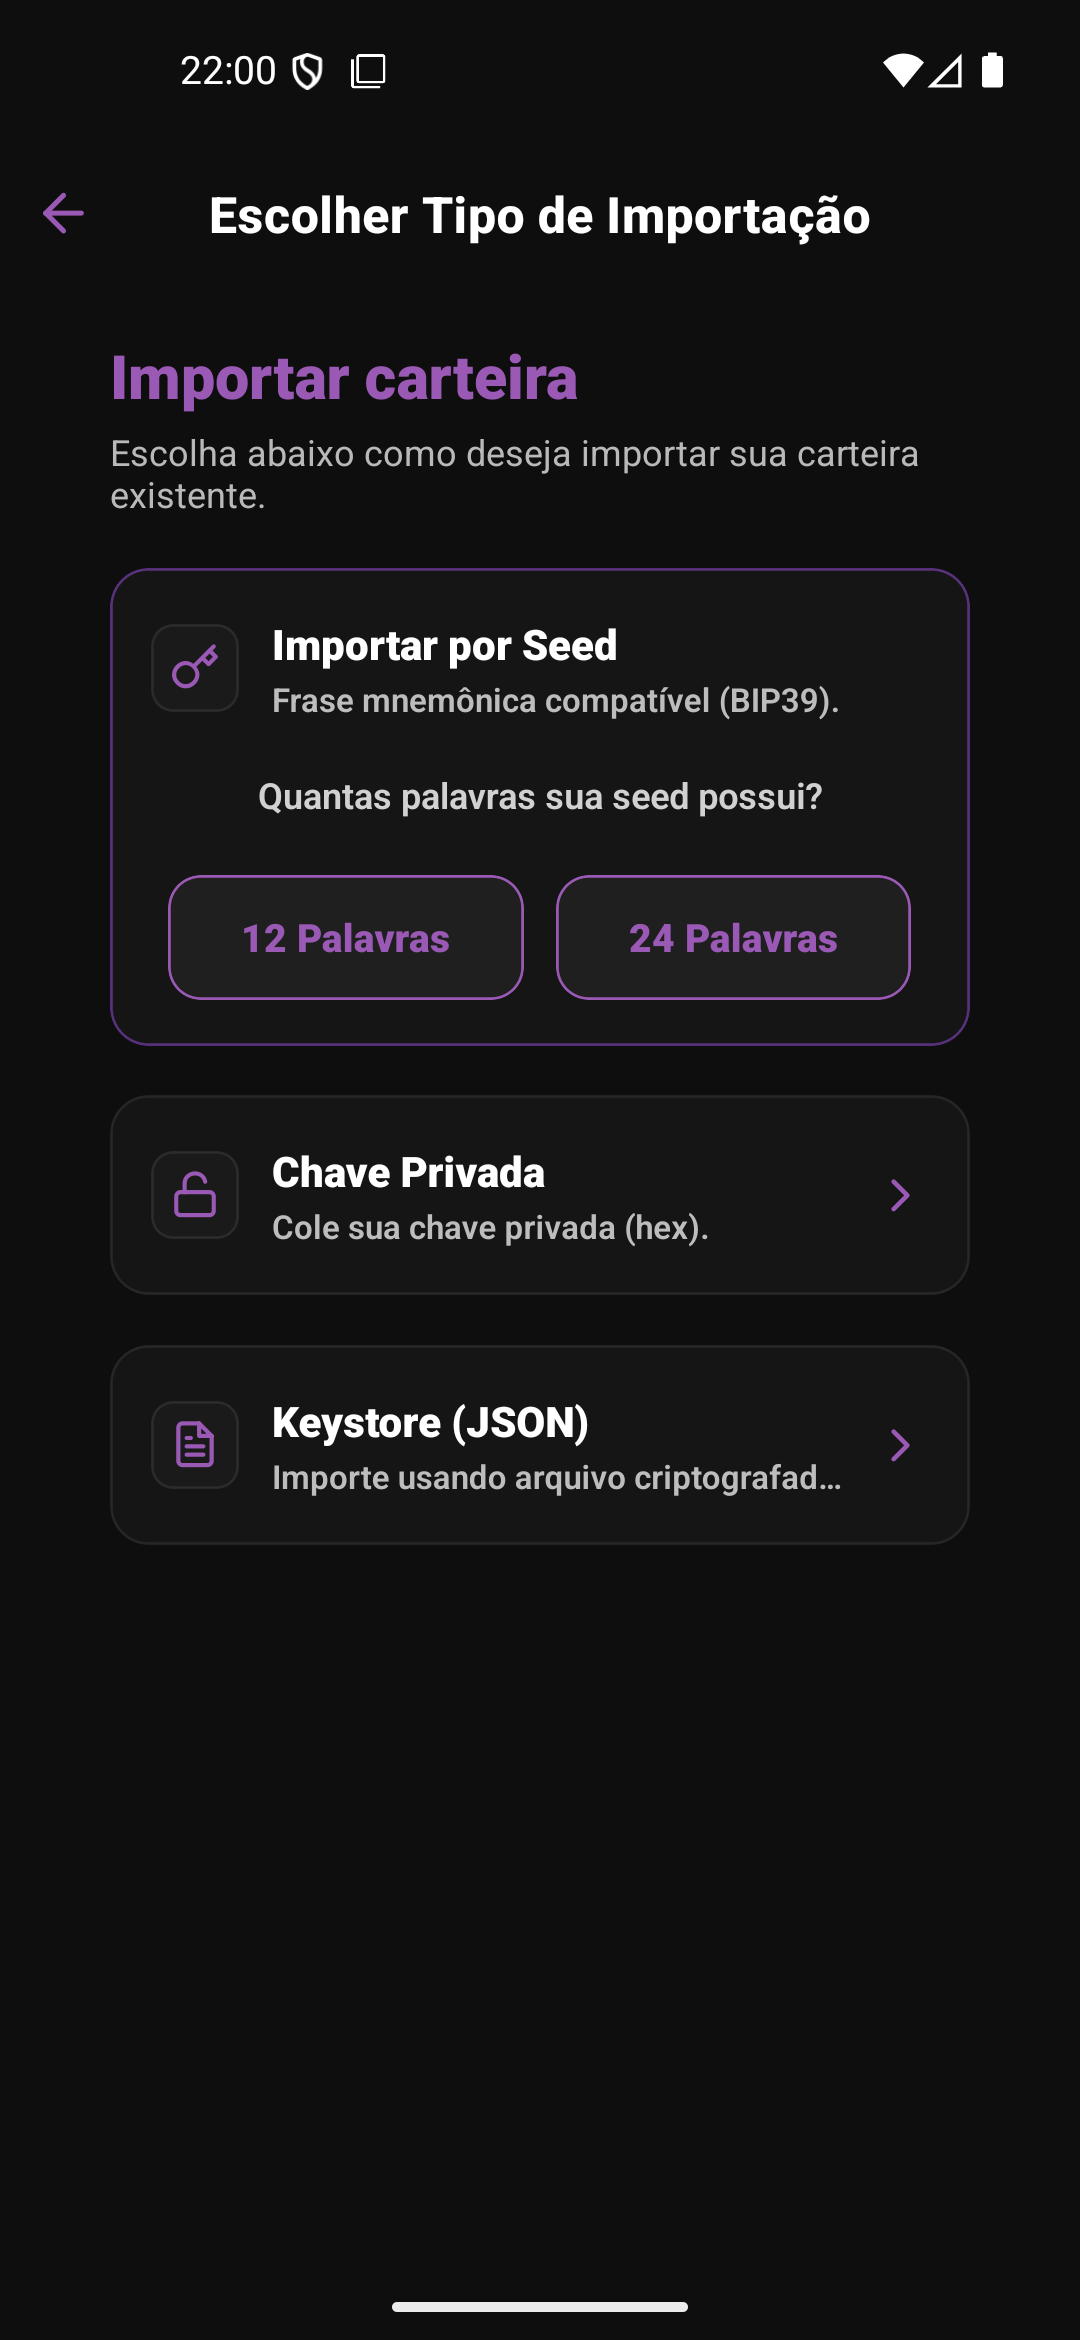Image resolution: width=1080 pixels, height=2340 pixels.
Task: Tap the Wi-Fi signal icon
Action: [901, 71]
